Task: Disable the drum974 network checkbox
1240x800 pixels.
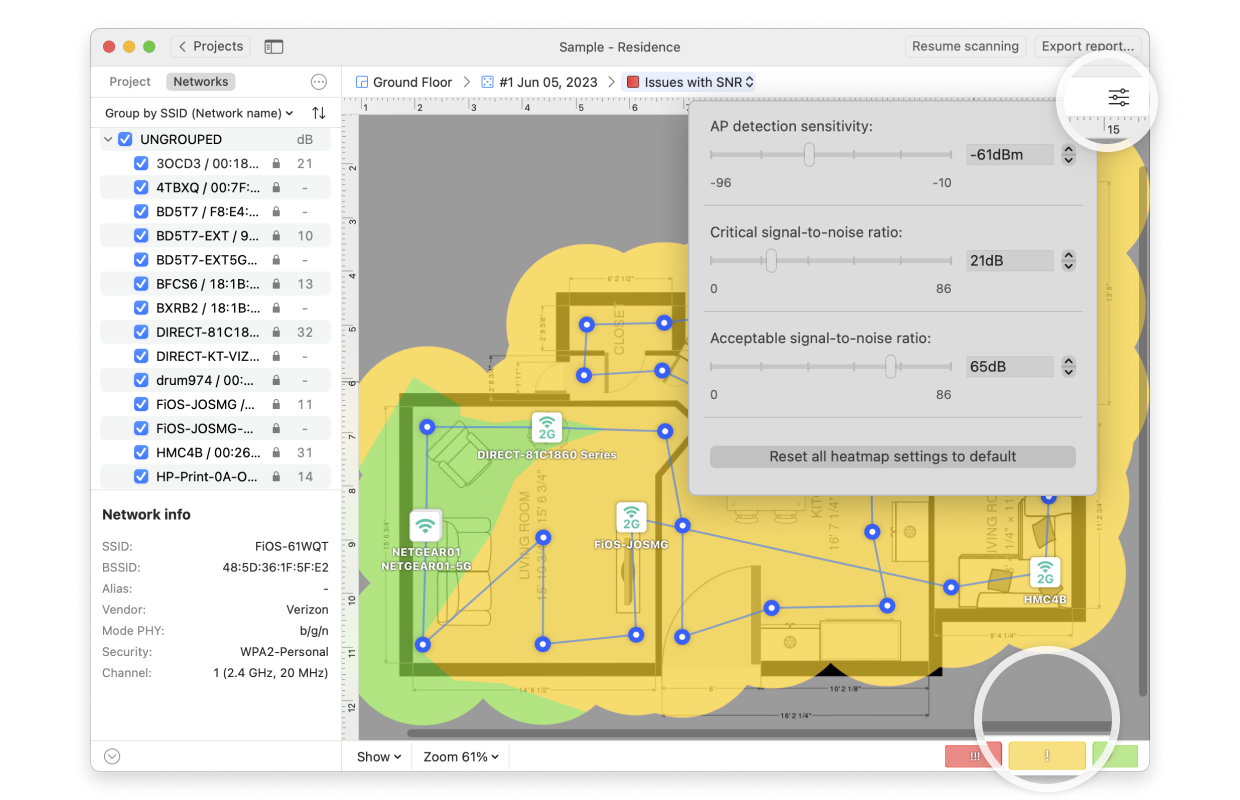Action: (x=142, y=380)
